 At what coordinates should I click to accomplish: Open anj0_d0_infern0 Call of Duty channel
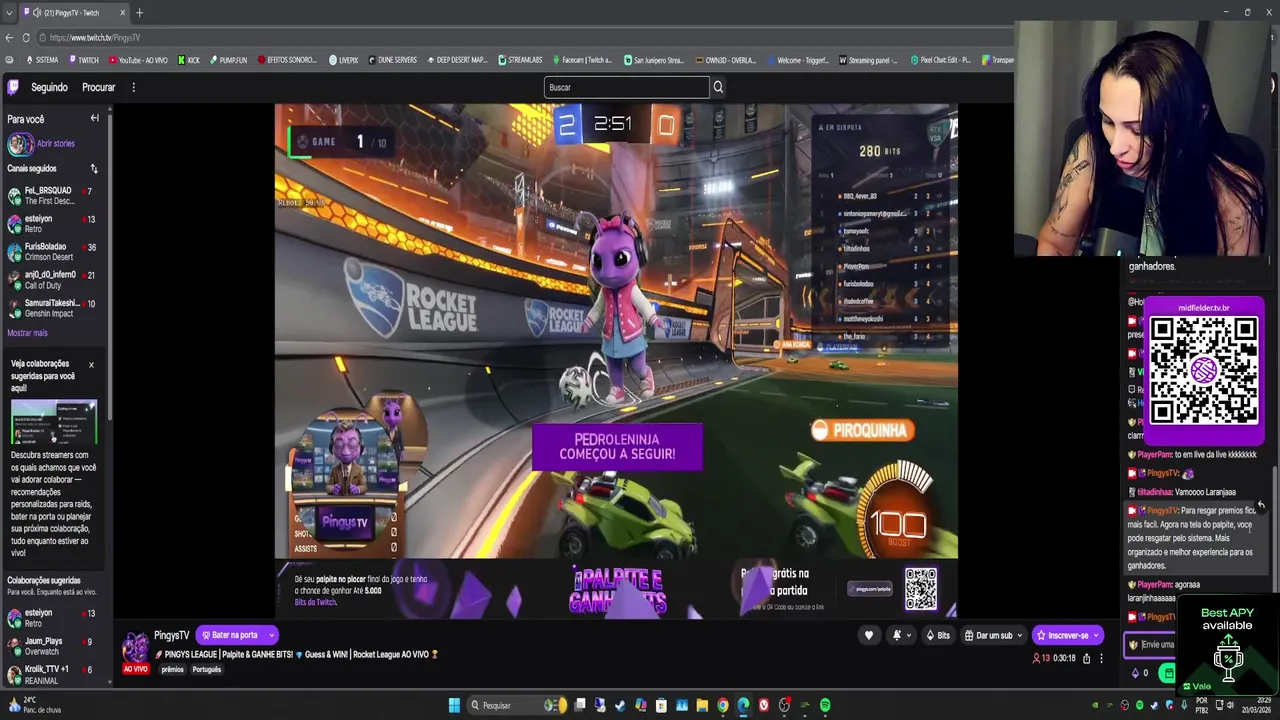[51, 280]
